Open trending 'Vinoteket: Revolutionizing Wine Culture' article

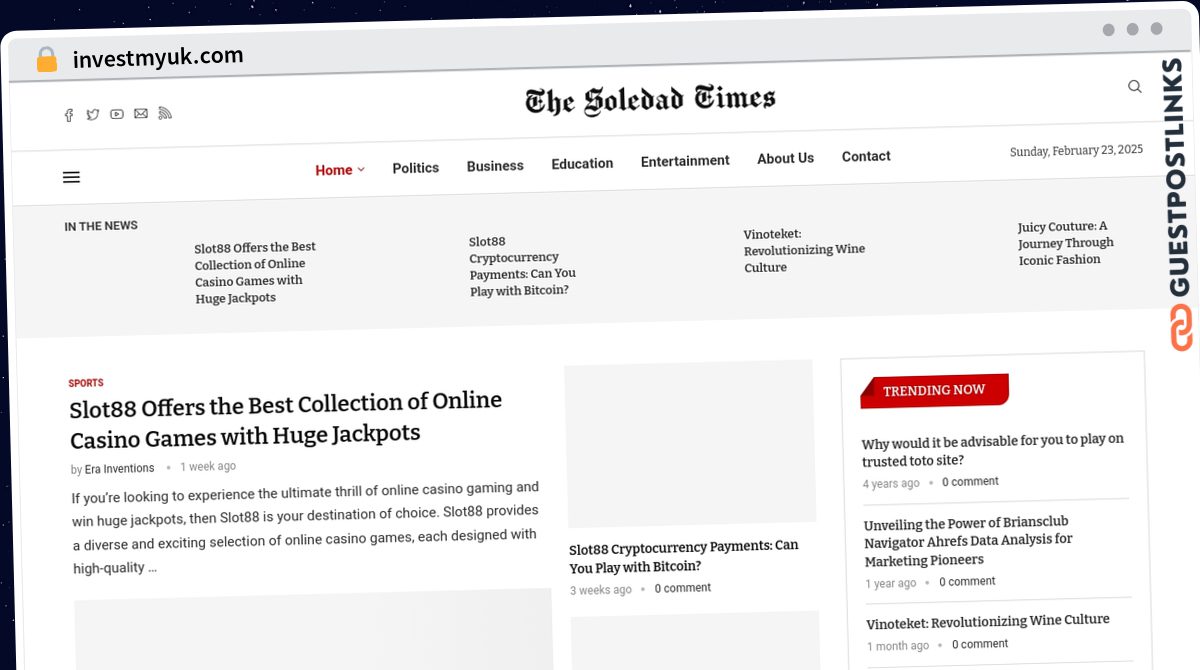coord(988,622)
